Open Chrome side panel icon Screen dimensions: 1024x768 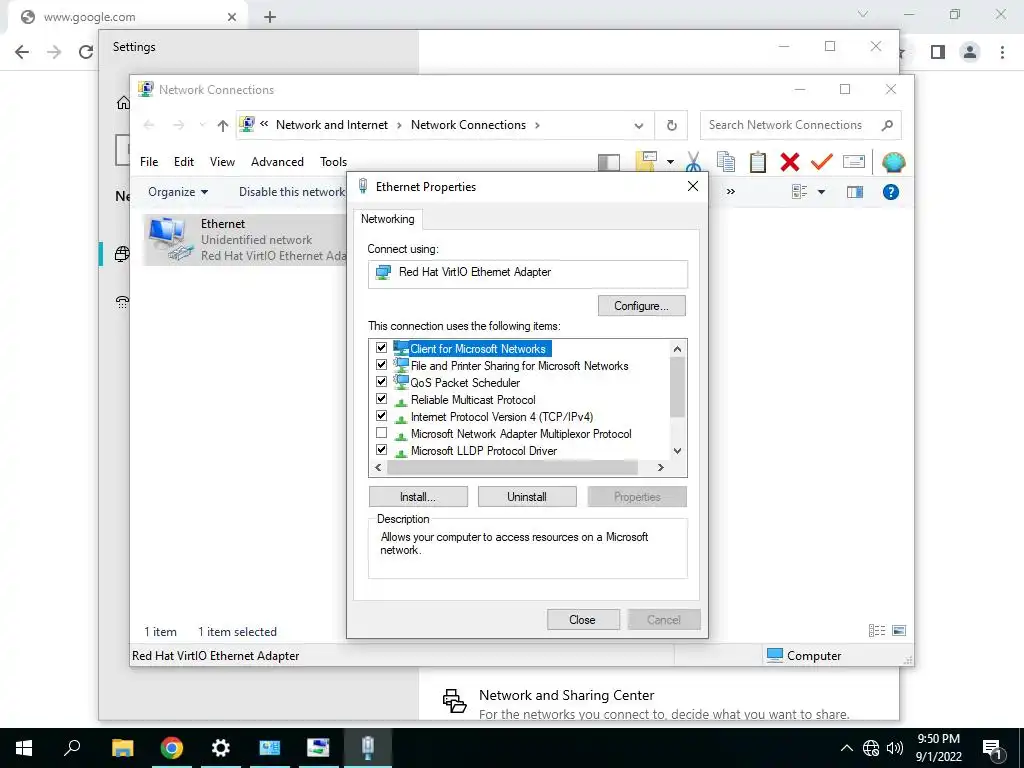(x=938, y=52)
